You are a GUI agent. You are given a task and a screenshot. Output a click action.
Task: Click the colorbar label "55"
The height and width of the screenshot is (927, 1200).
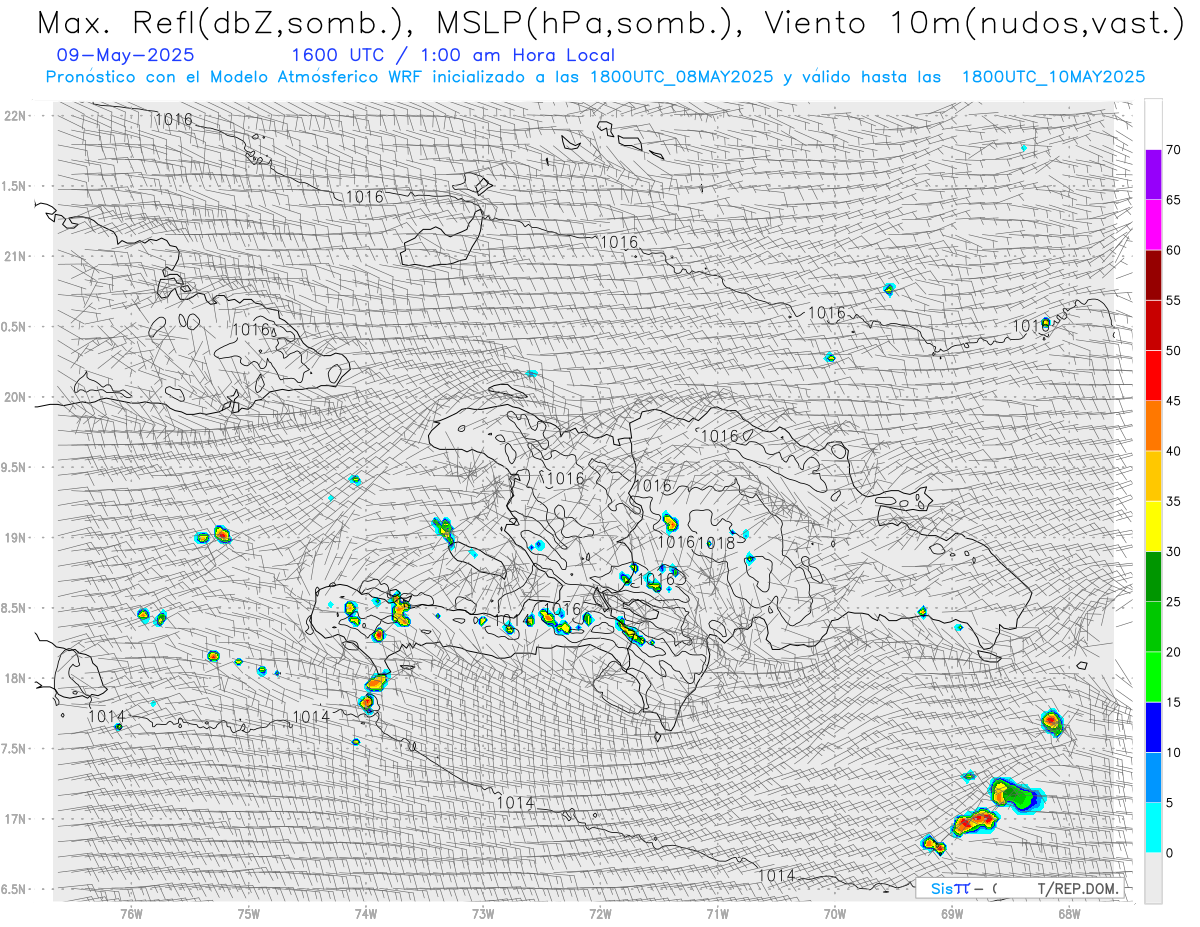click(1173, 300)
